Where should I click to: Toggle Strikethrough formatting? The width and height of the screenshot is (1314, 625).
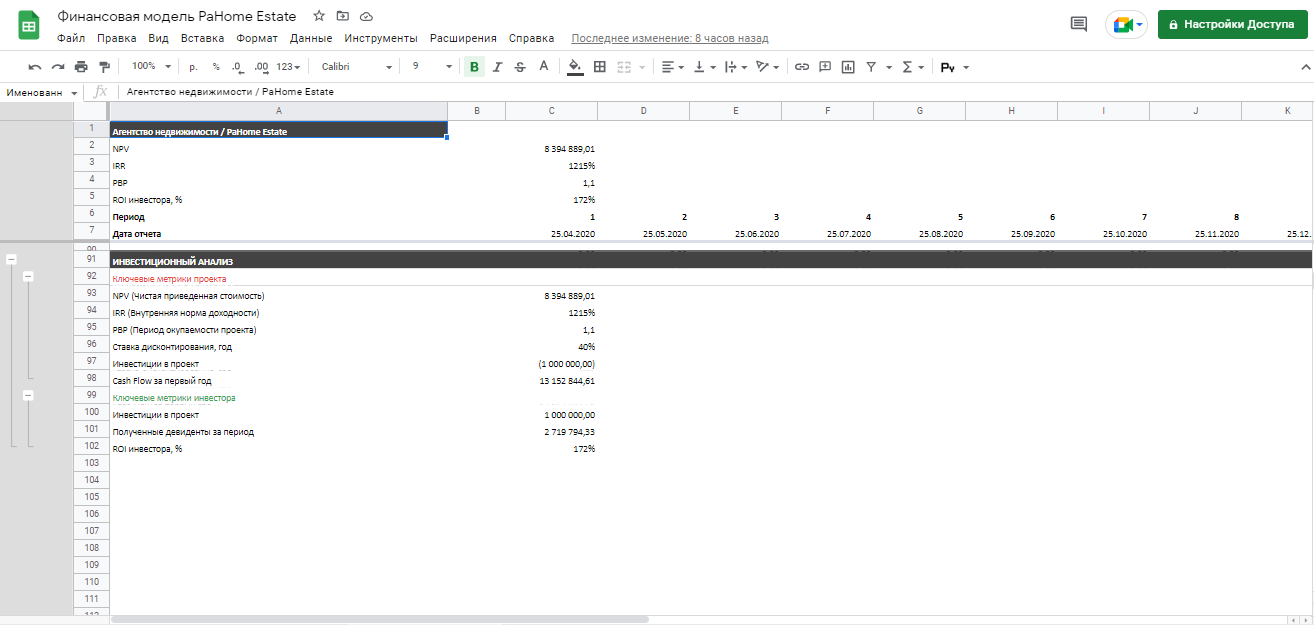tap(520, 67)
